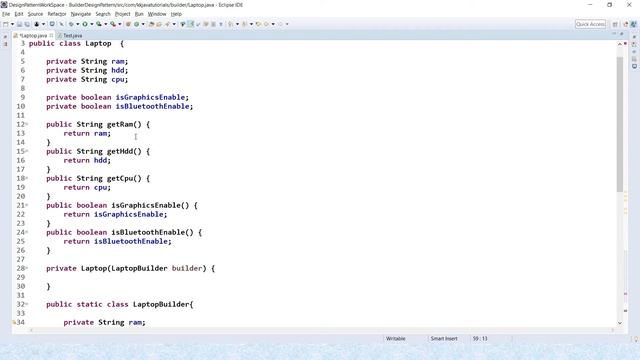Click the Search toolbar icon
This screenshot has width=640, height=360.
coord(167,24)
